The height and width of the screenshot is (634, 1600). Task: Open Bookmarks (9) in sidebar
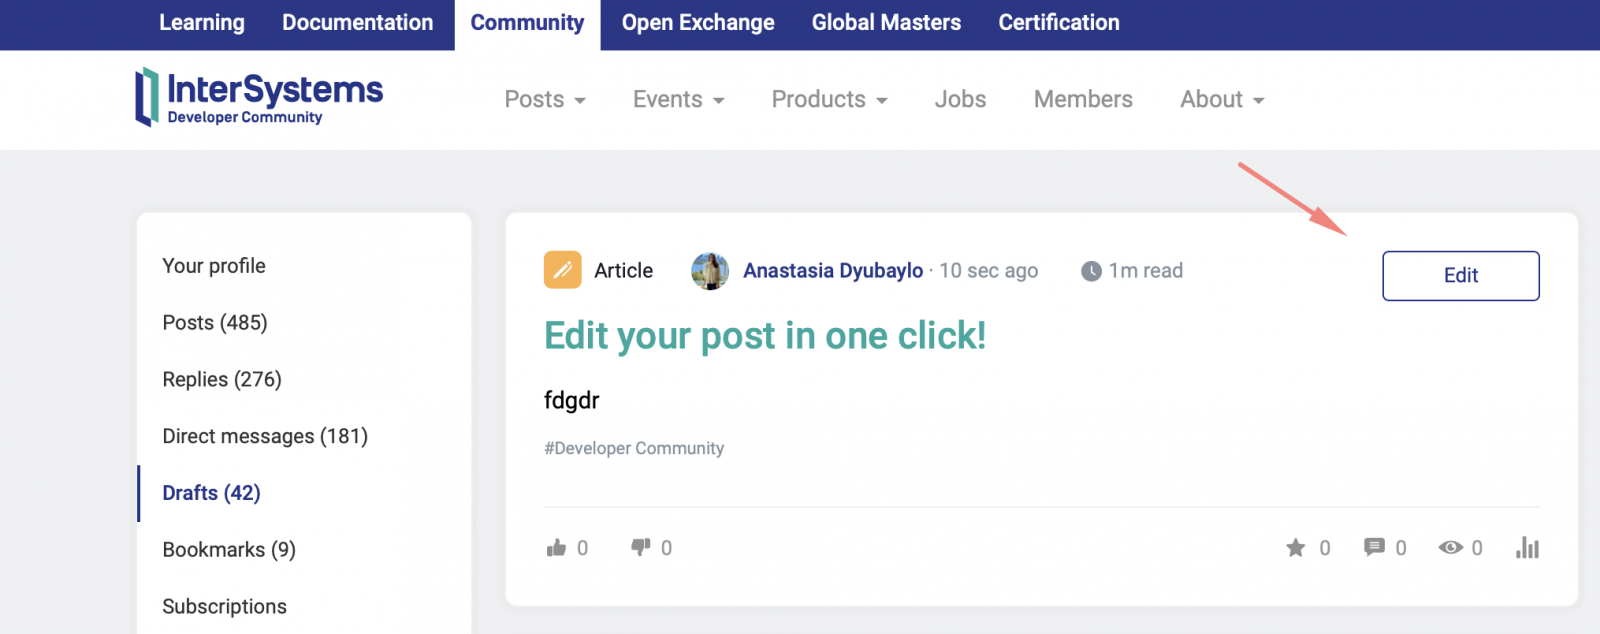pyautogui.click(x=229, y=550)
